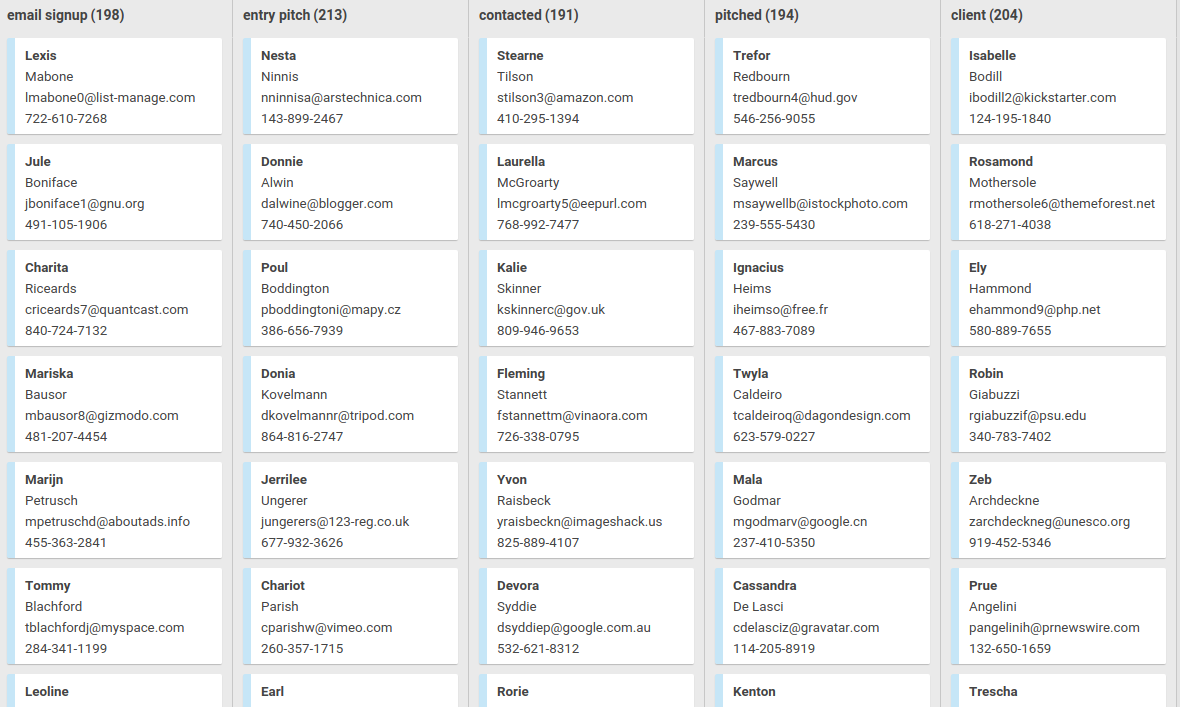
Task: Click the email signup column header
Action: [x=66, y=15]
